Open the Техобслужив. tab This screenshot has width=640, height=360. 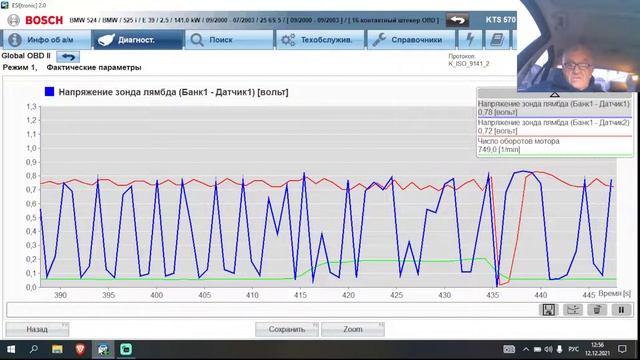coord(320,40)
